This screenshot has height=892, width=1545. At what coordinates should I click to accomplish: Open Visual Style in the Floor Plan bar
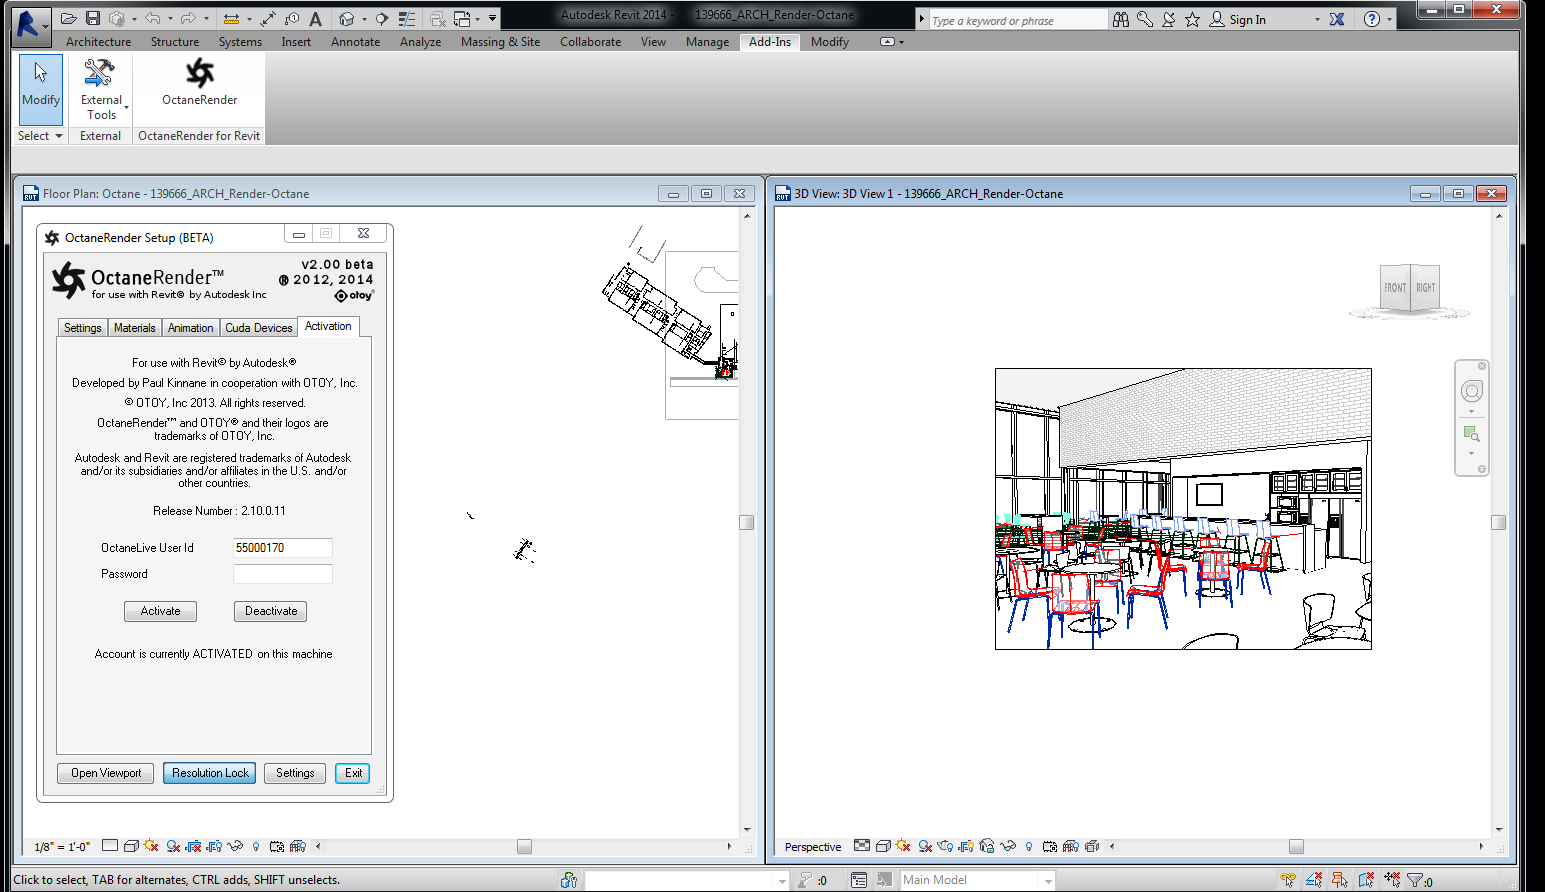click(x=131, y=846)
